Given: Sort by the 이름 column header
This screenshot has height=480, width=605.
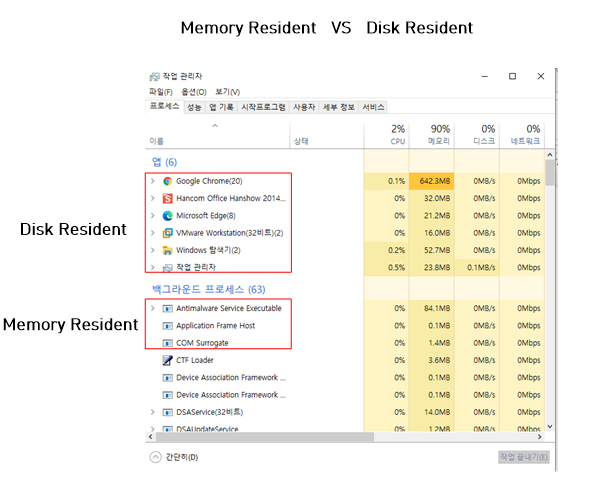Looking at the screenshot, I should coord(217,135).
